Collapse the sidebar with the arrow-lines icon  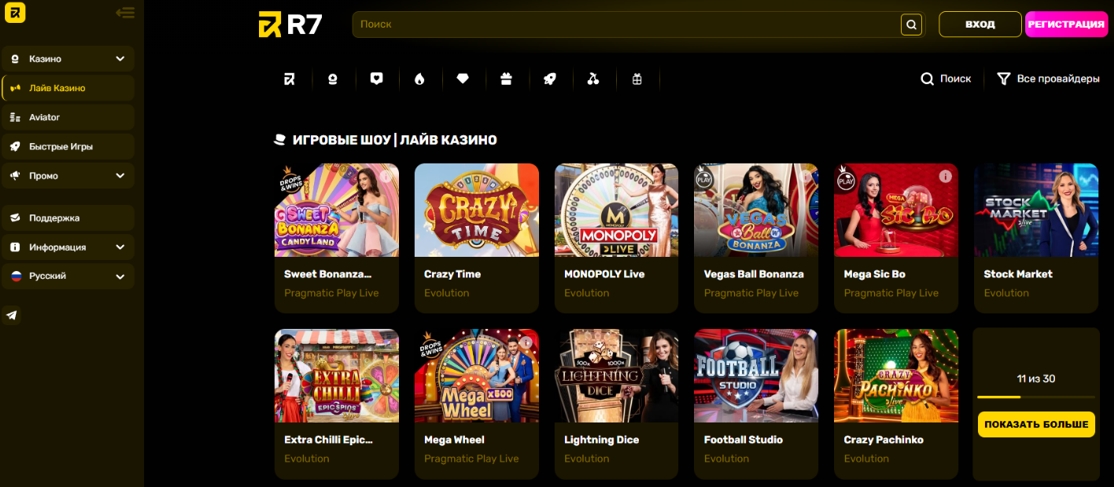tap(125, 13)
